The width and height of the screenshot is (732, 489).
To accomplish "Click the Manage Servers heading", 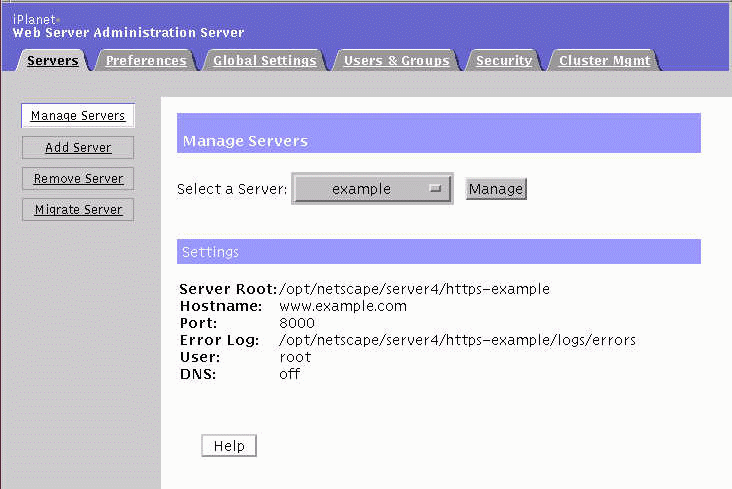I will pos(245,141).
